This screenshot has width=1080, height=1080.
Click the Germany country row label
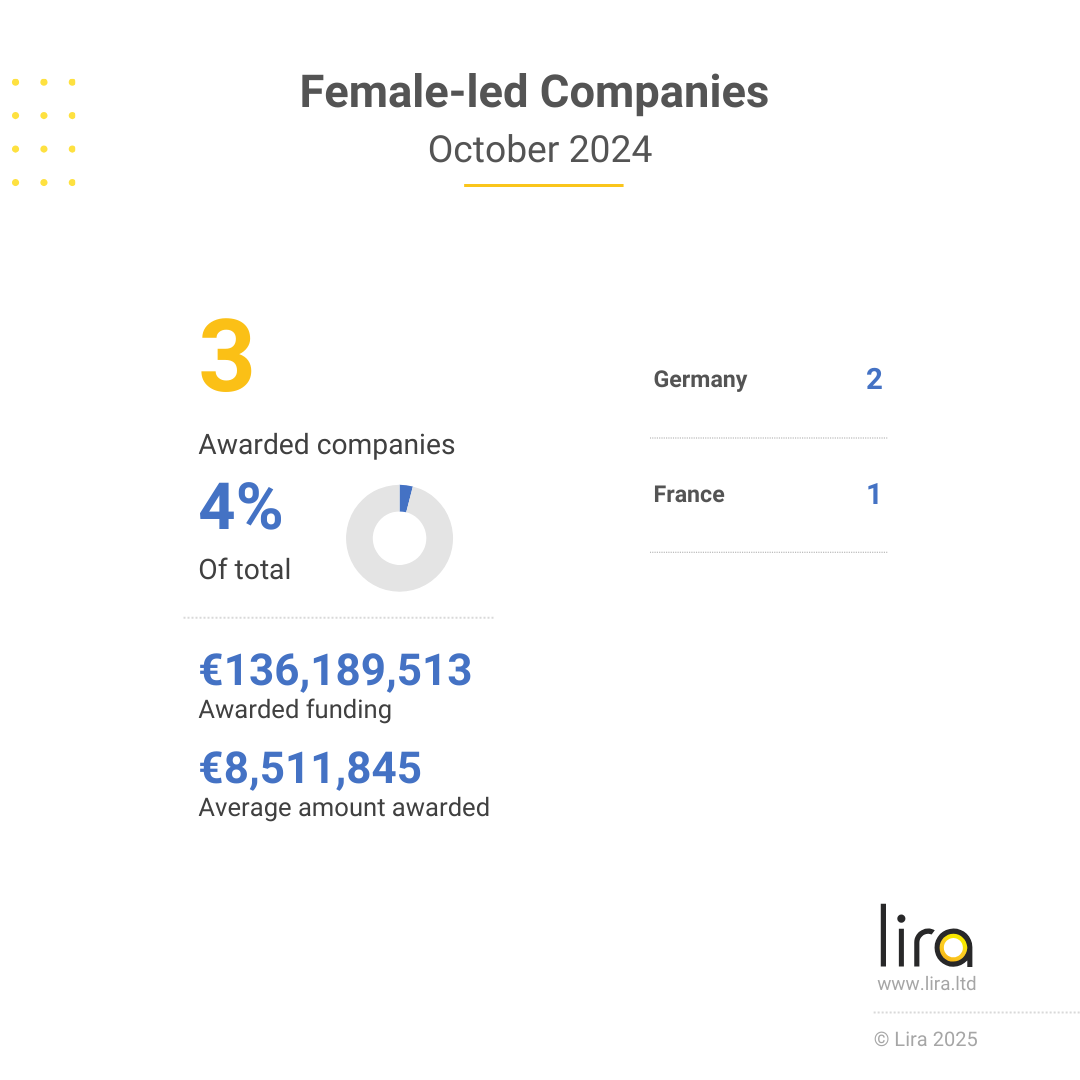(700, 380)
